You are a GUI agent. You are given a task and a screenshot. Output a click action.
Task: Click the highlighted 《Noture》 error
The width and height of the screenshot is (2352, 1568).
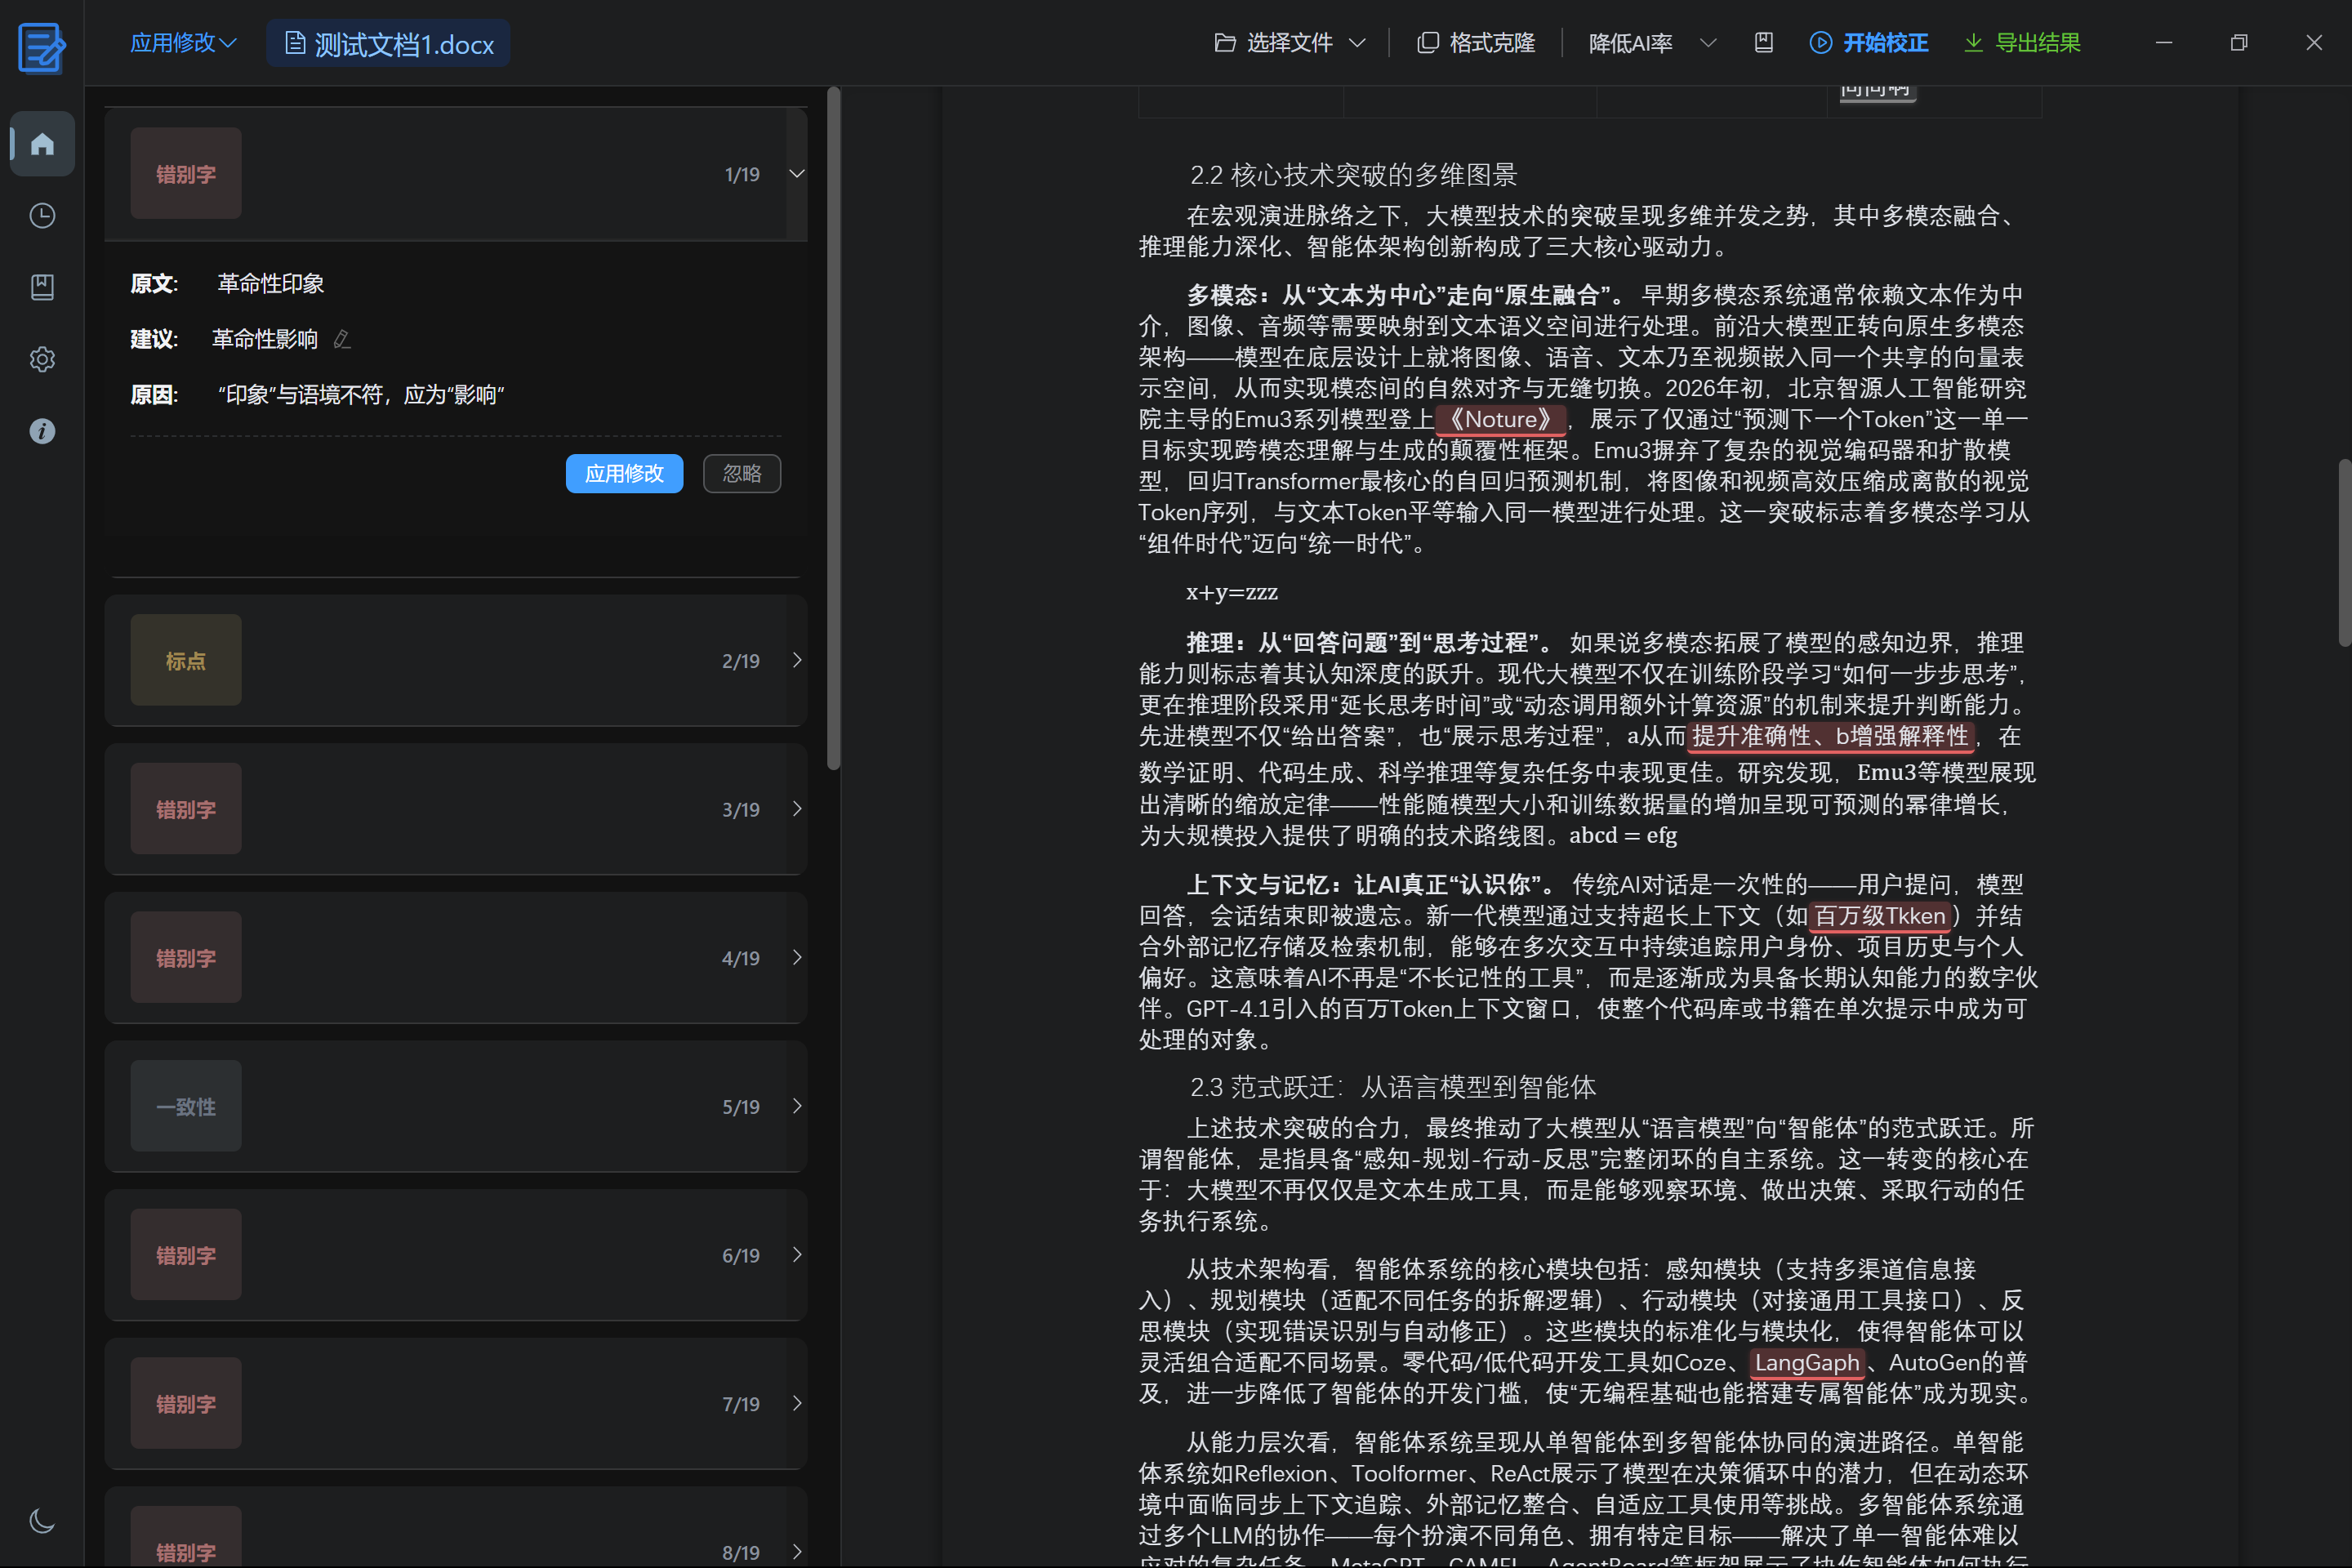point(1500,419)
